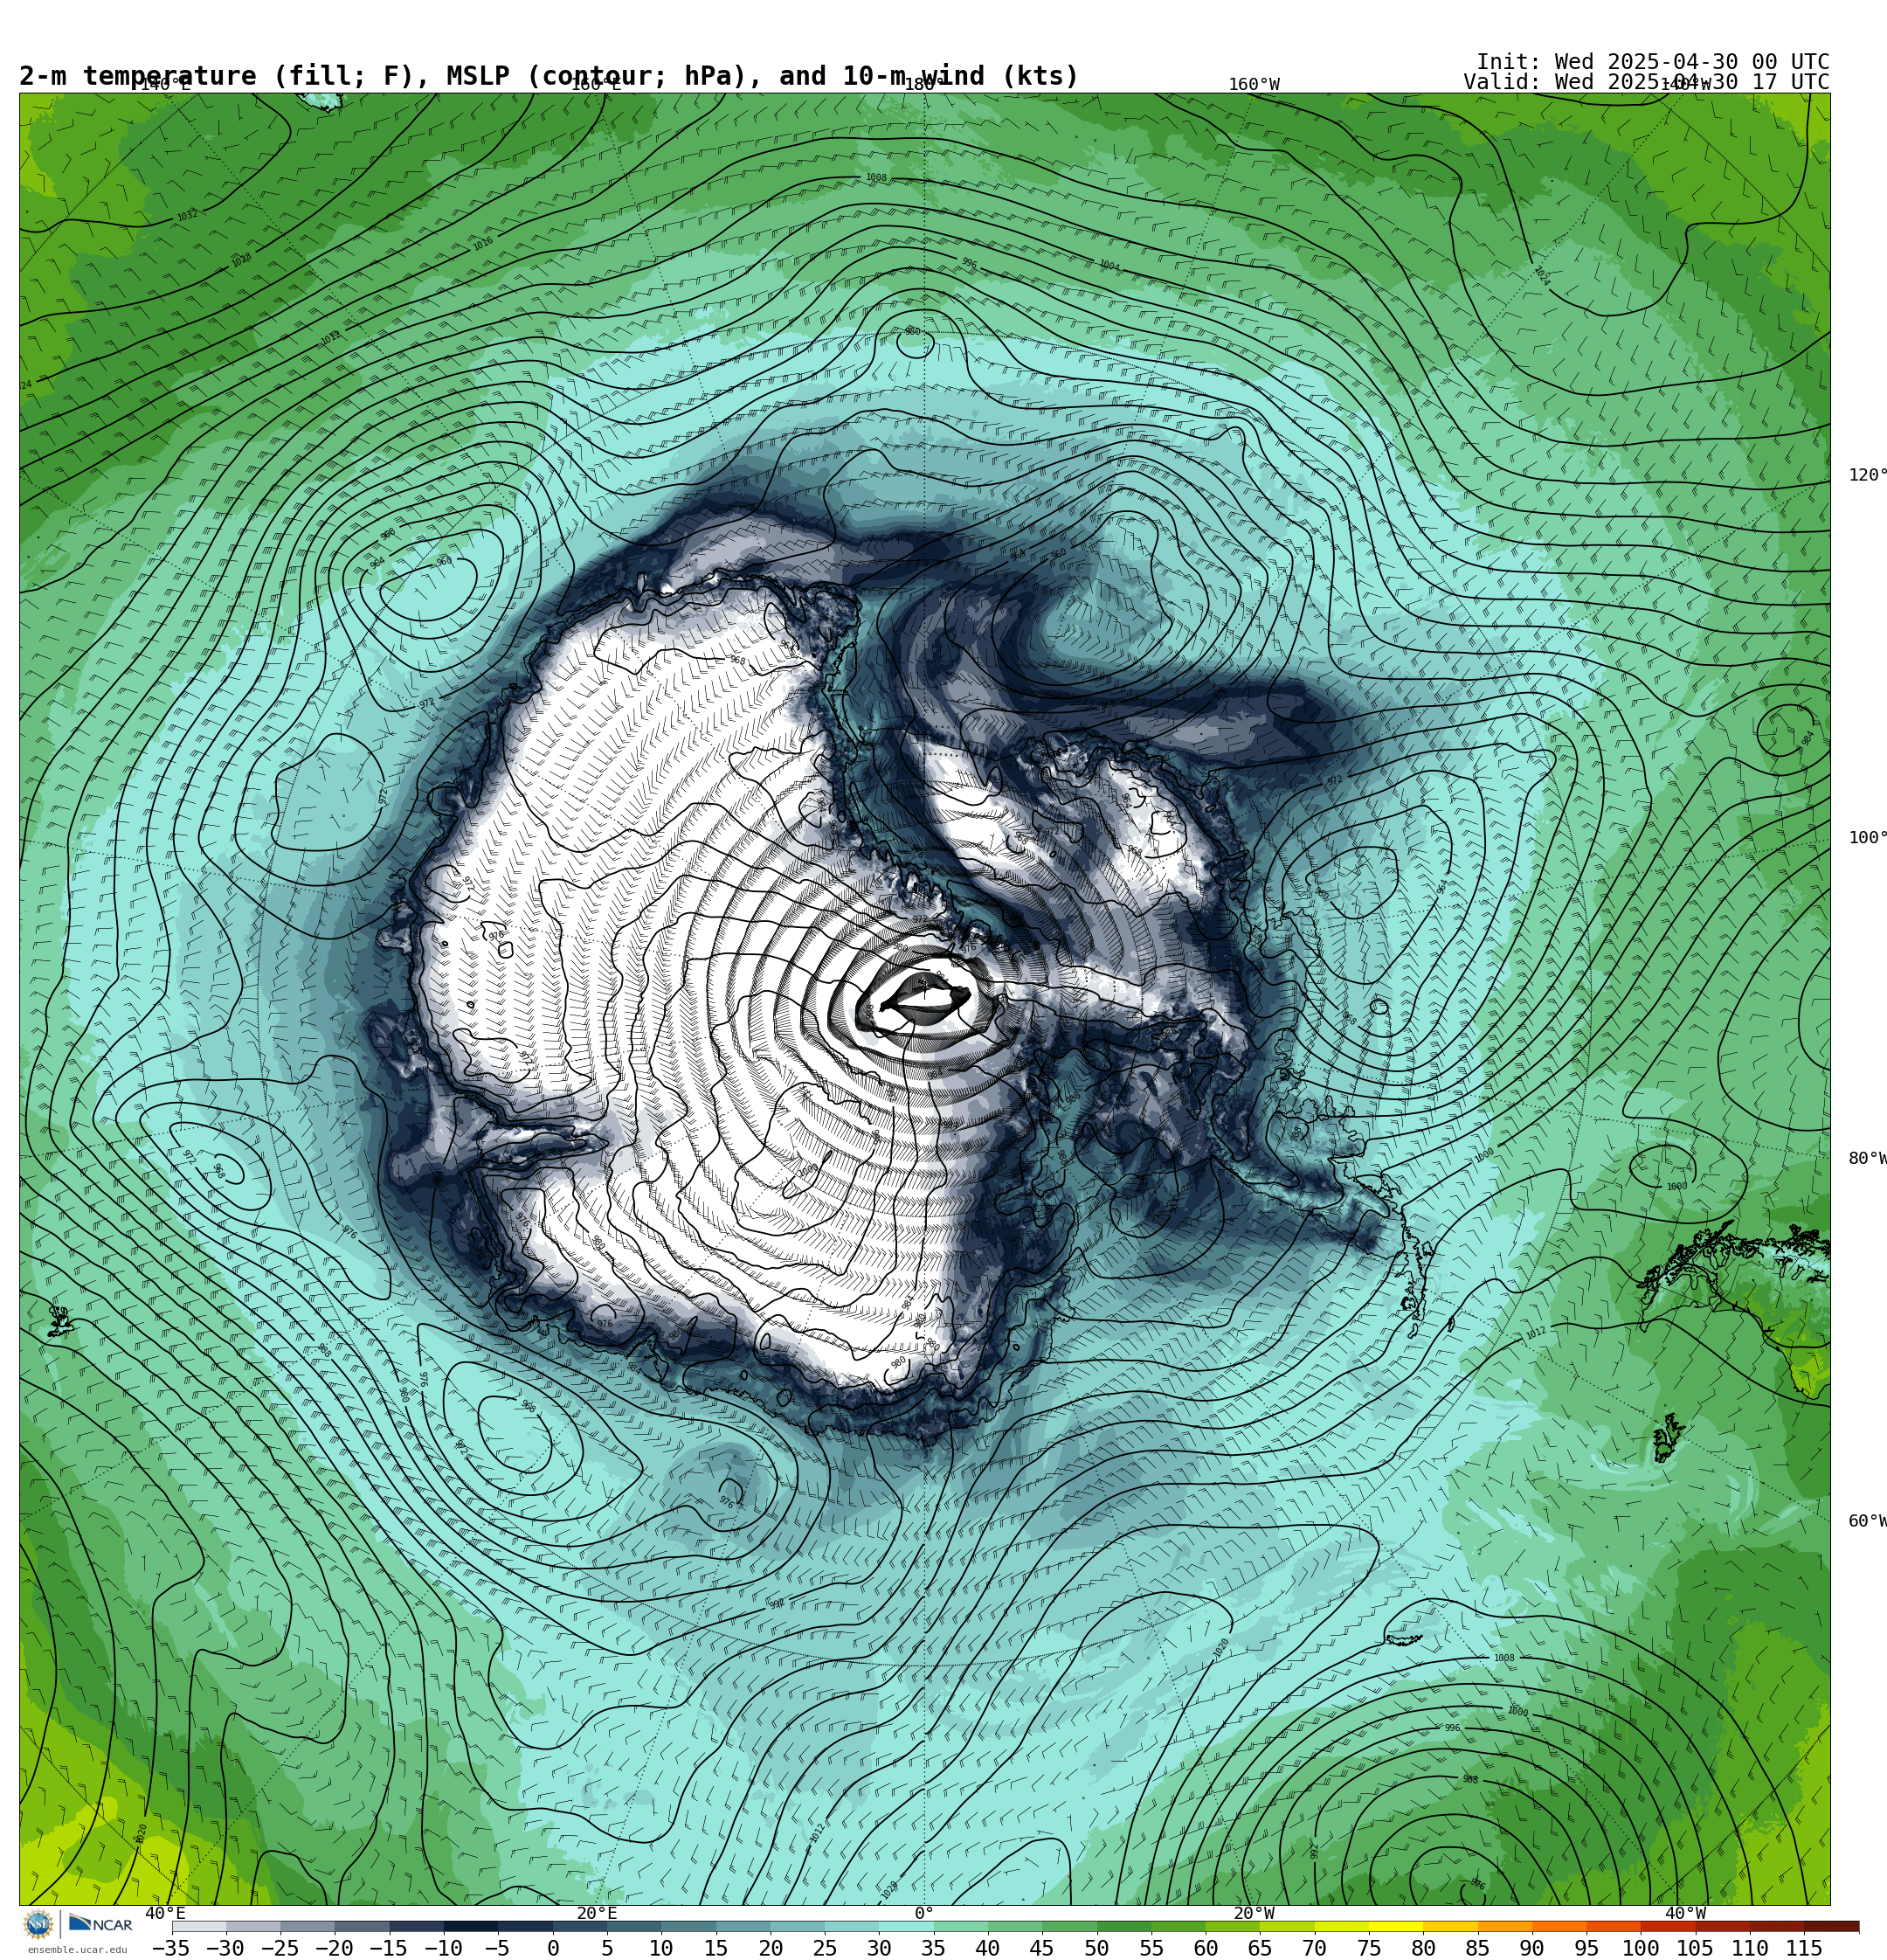Click the 1032 isobar contour label
The width and height of the screenshot is (1887, 1960).
[x=187, y=215]
